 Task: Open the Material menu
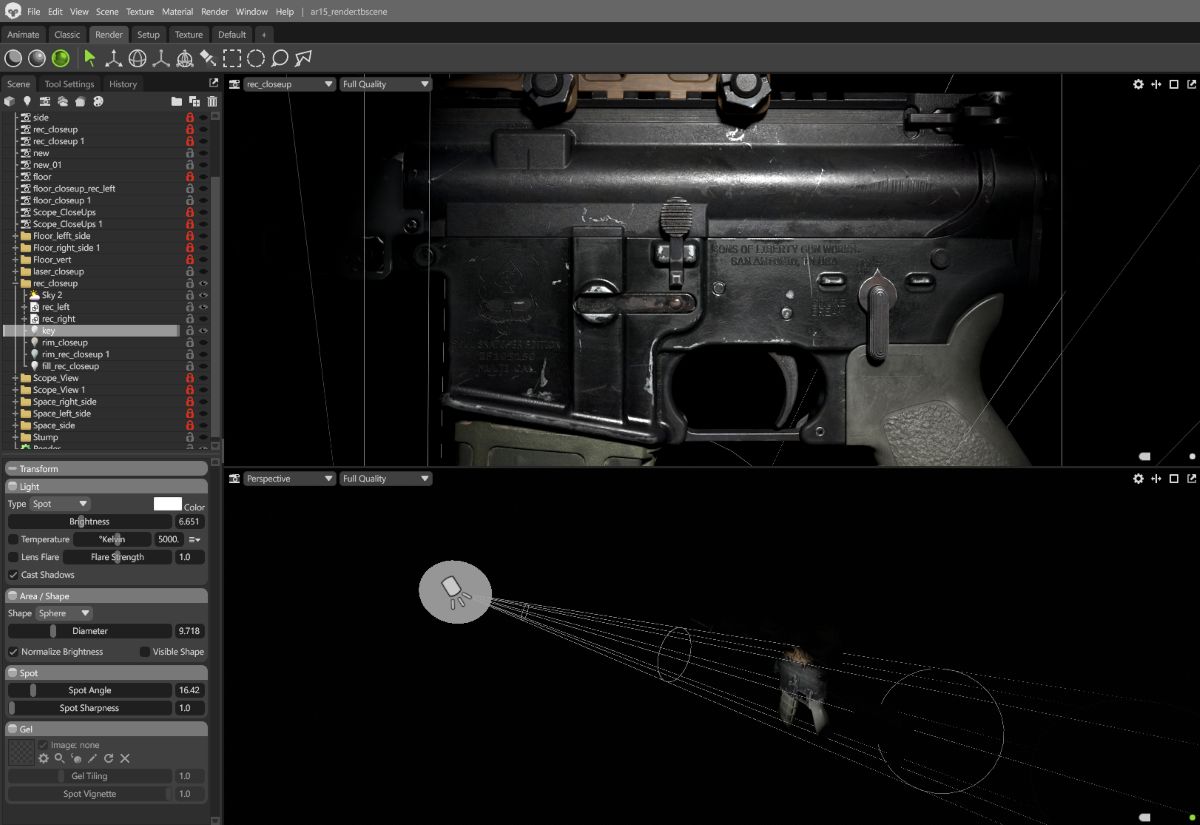pos(178,12)
